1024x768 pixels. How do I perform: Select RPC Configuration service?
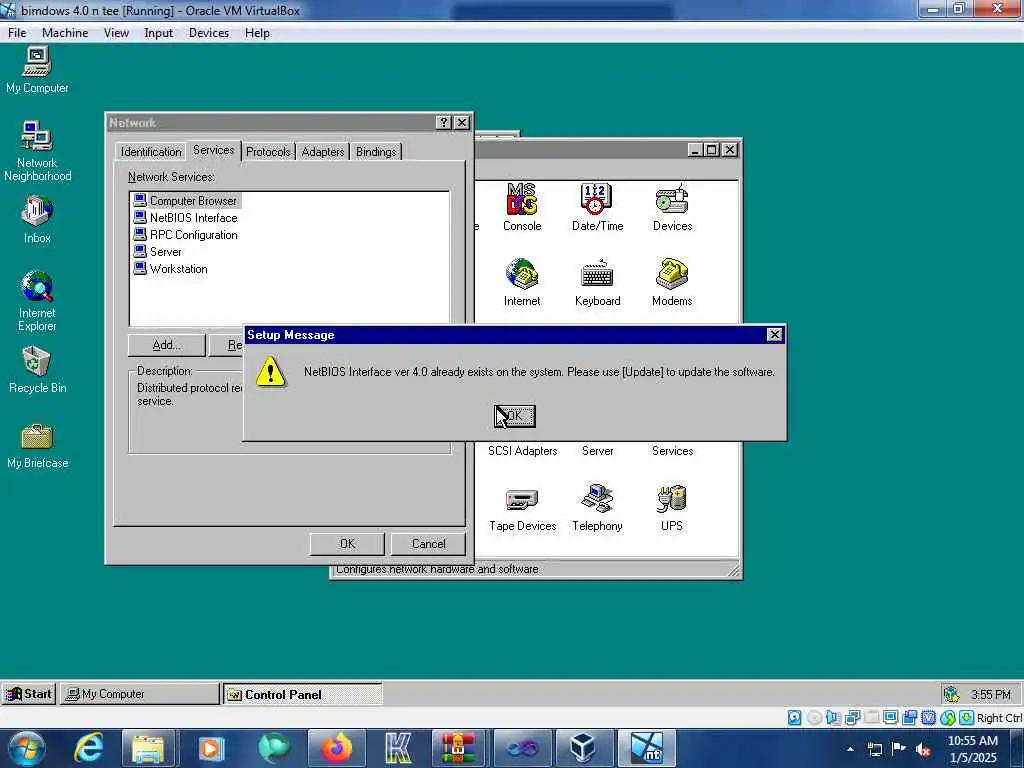(185, 234)
